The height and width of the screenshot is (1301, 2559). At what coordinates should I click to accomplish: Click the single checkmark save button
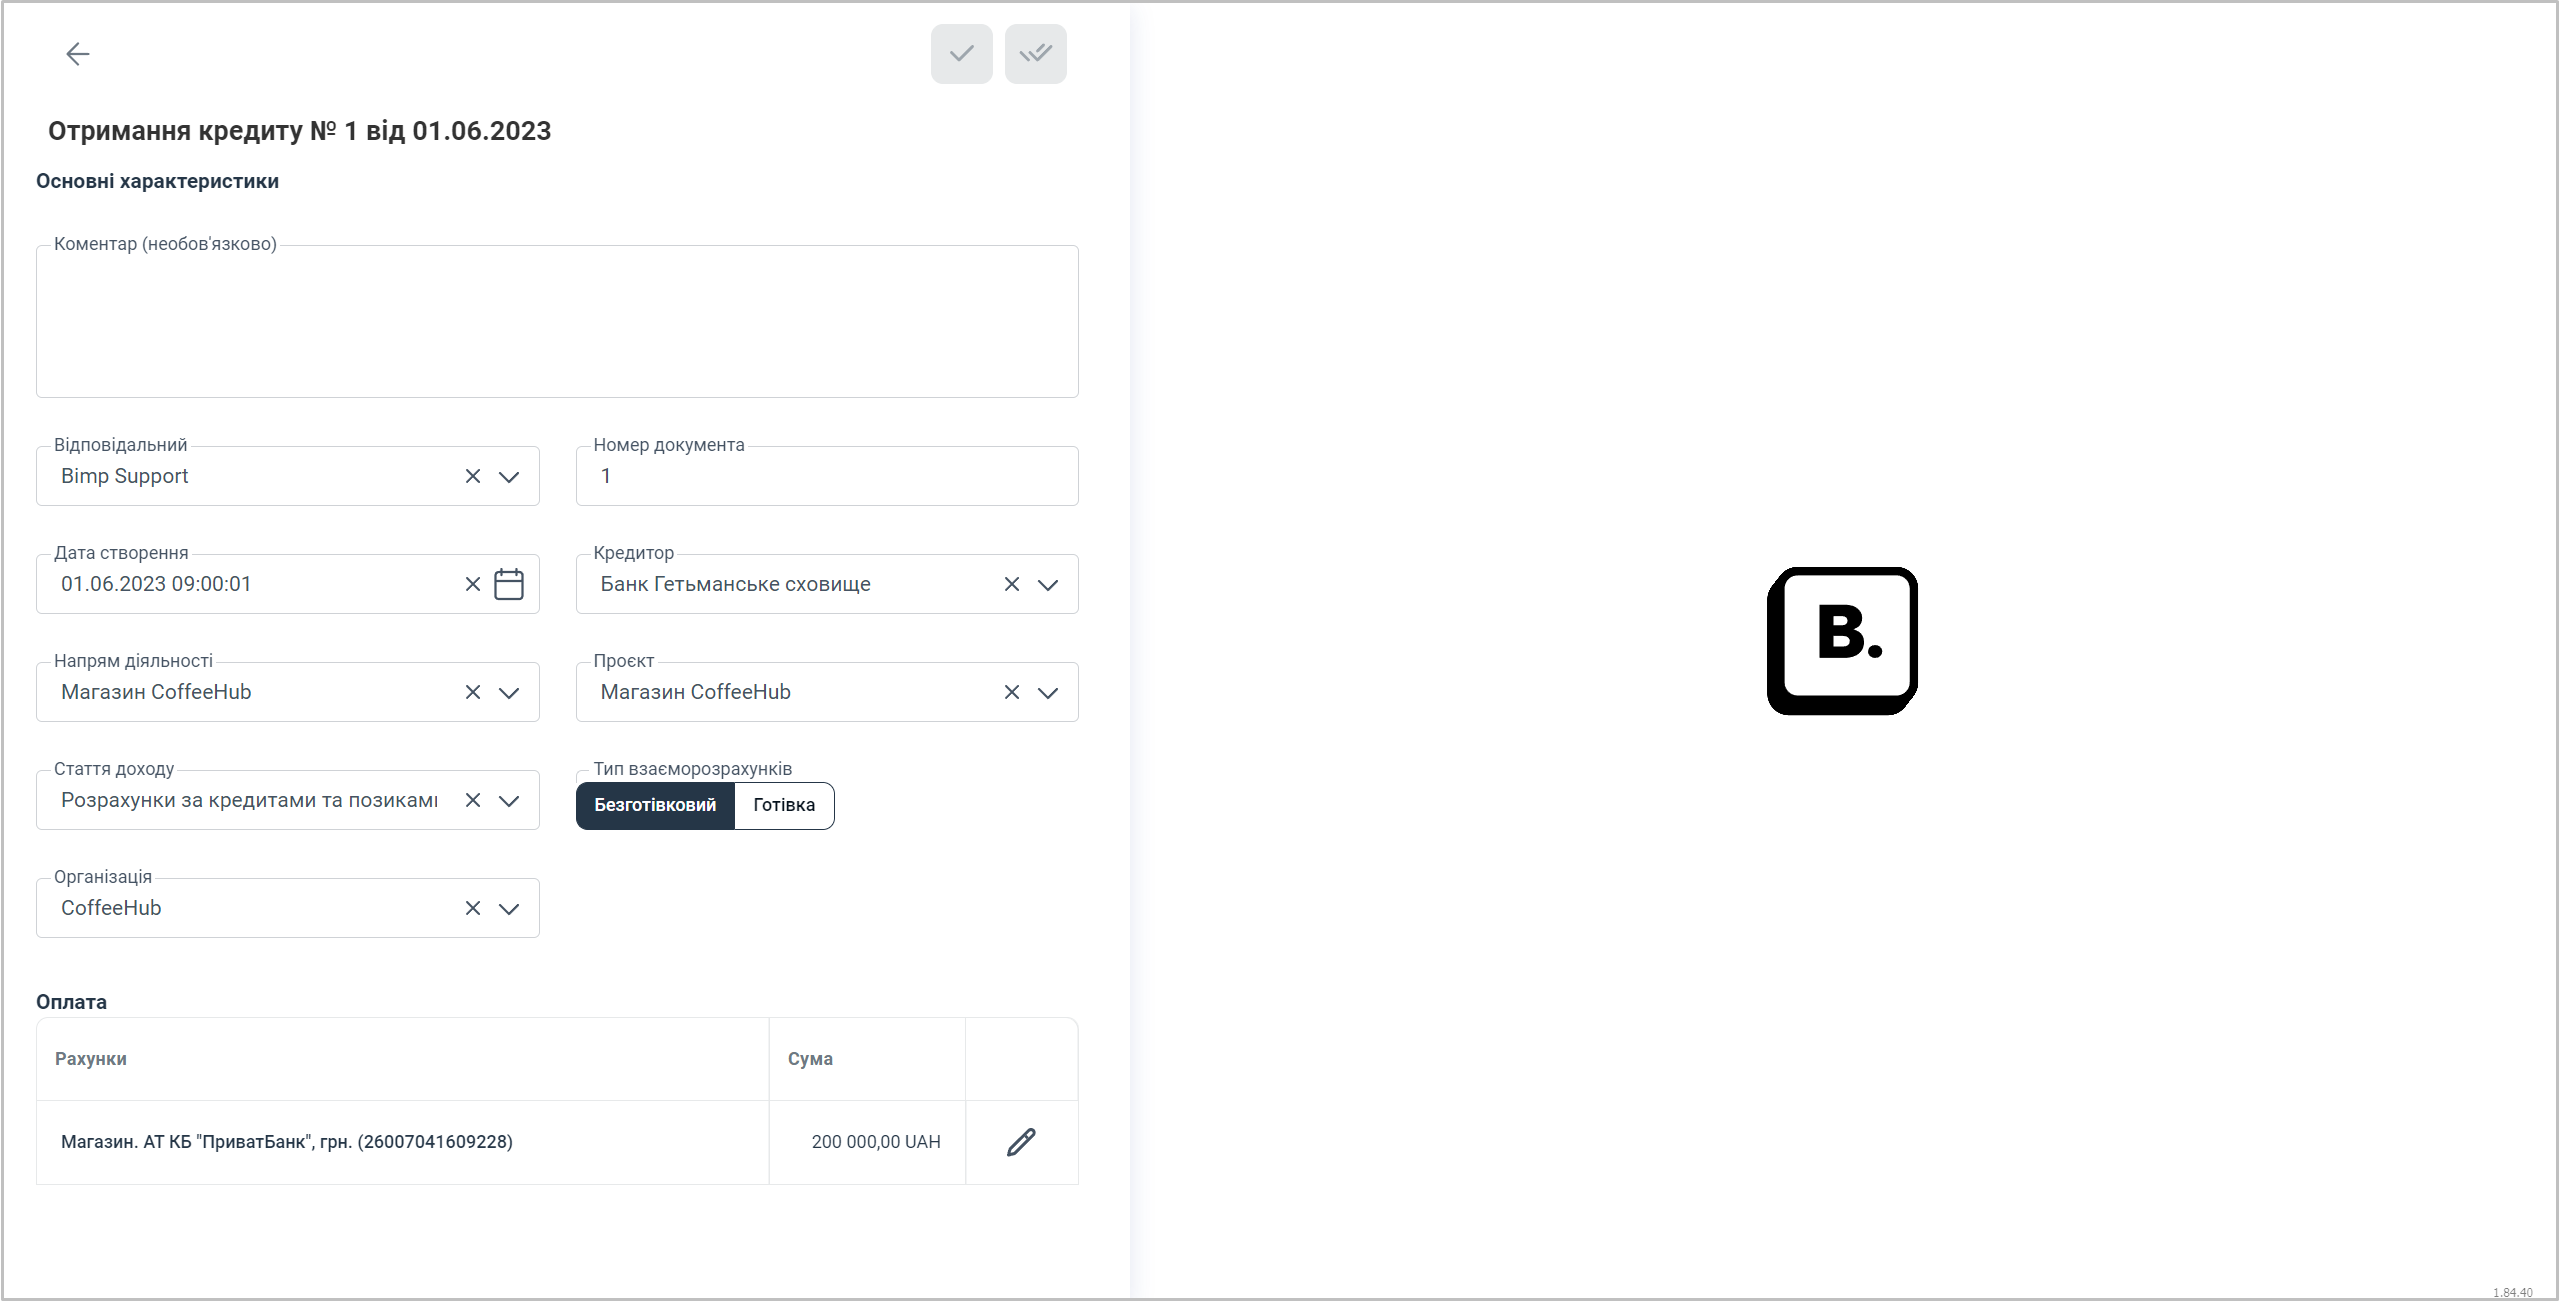(x=961, y=54)
